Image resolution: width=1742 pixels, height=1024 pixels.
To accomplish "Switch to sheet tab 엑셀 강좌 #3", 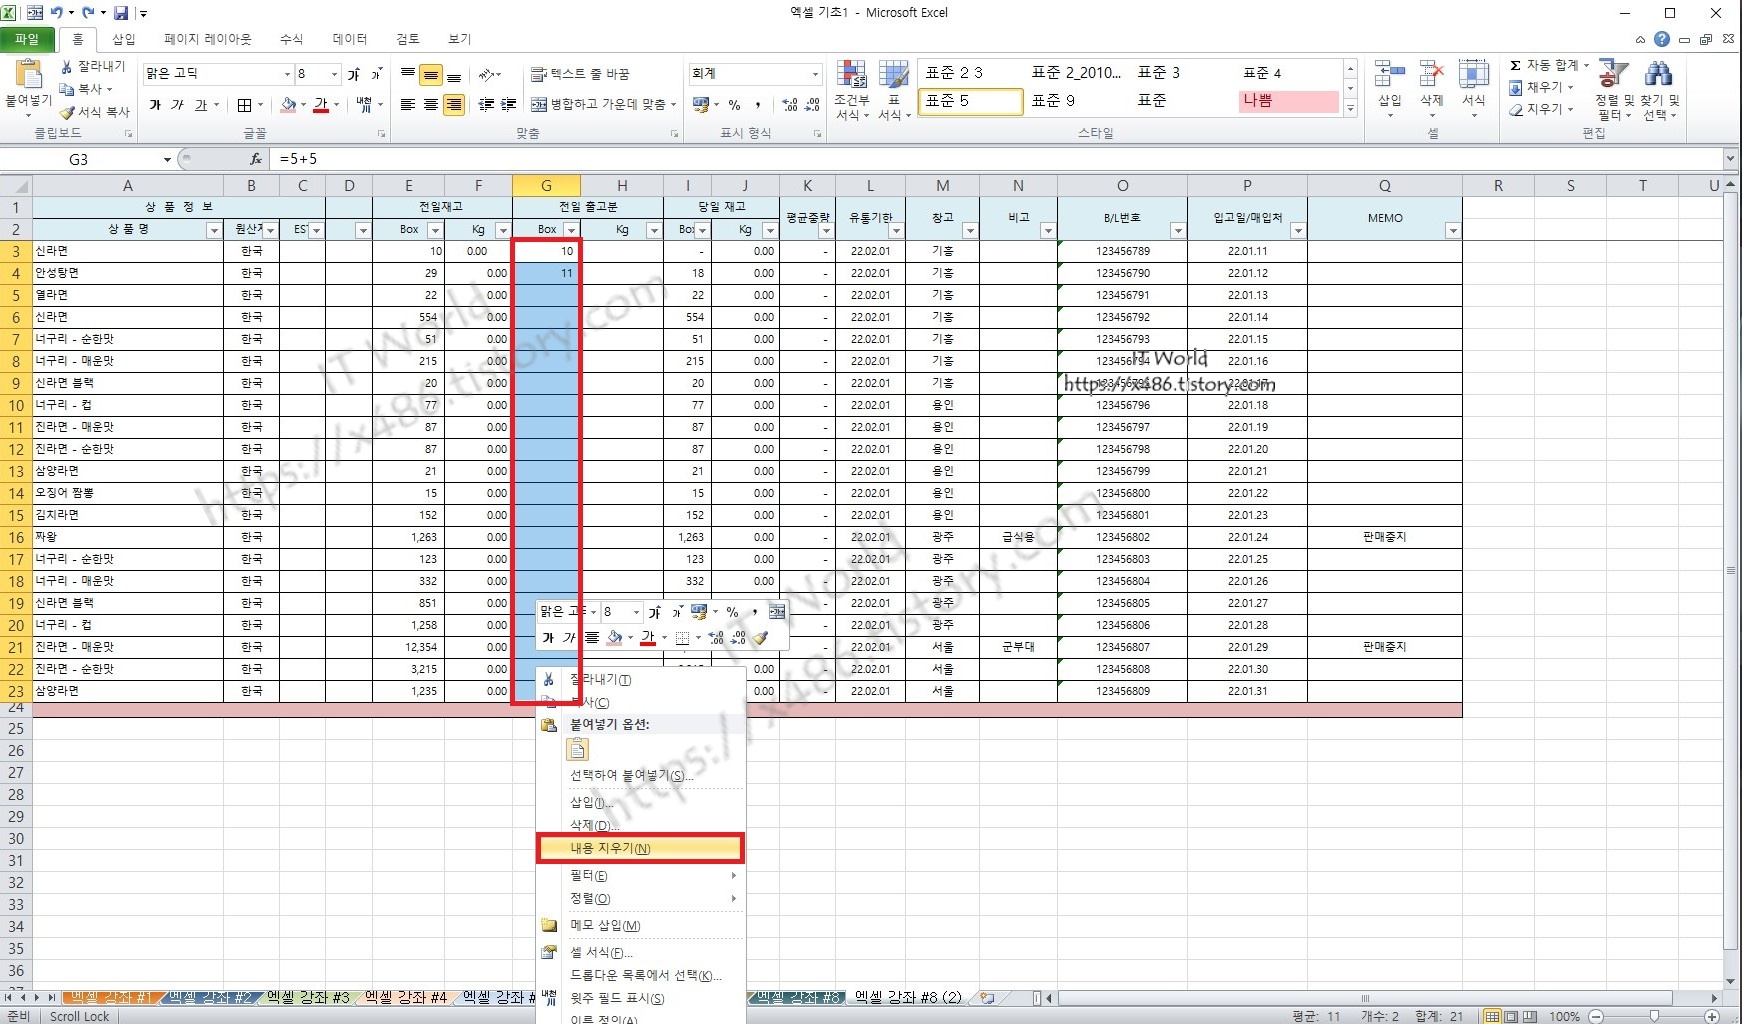I will click(x=307, y=997).
